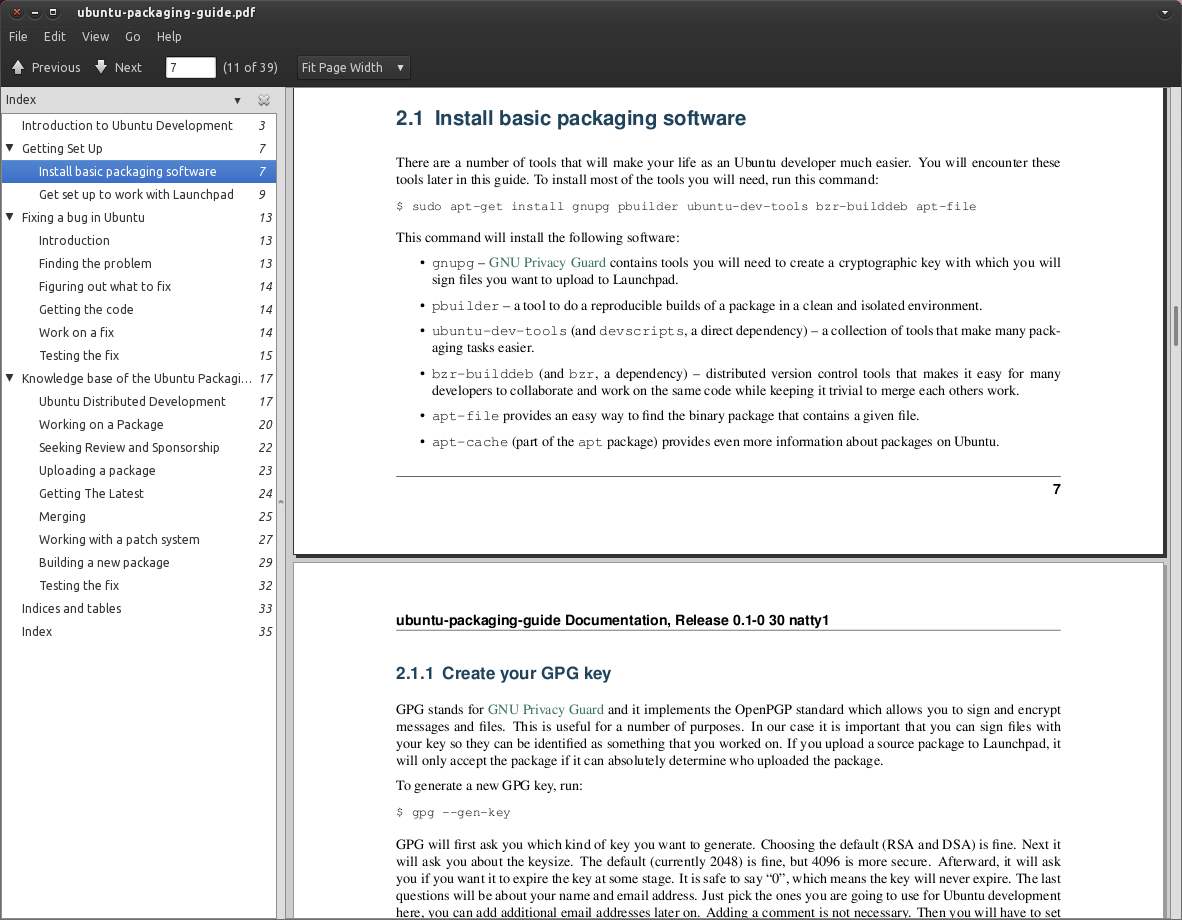Collapse the Fixing a bug in Ubuntu section

pos(10,216)
